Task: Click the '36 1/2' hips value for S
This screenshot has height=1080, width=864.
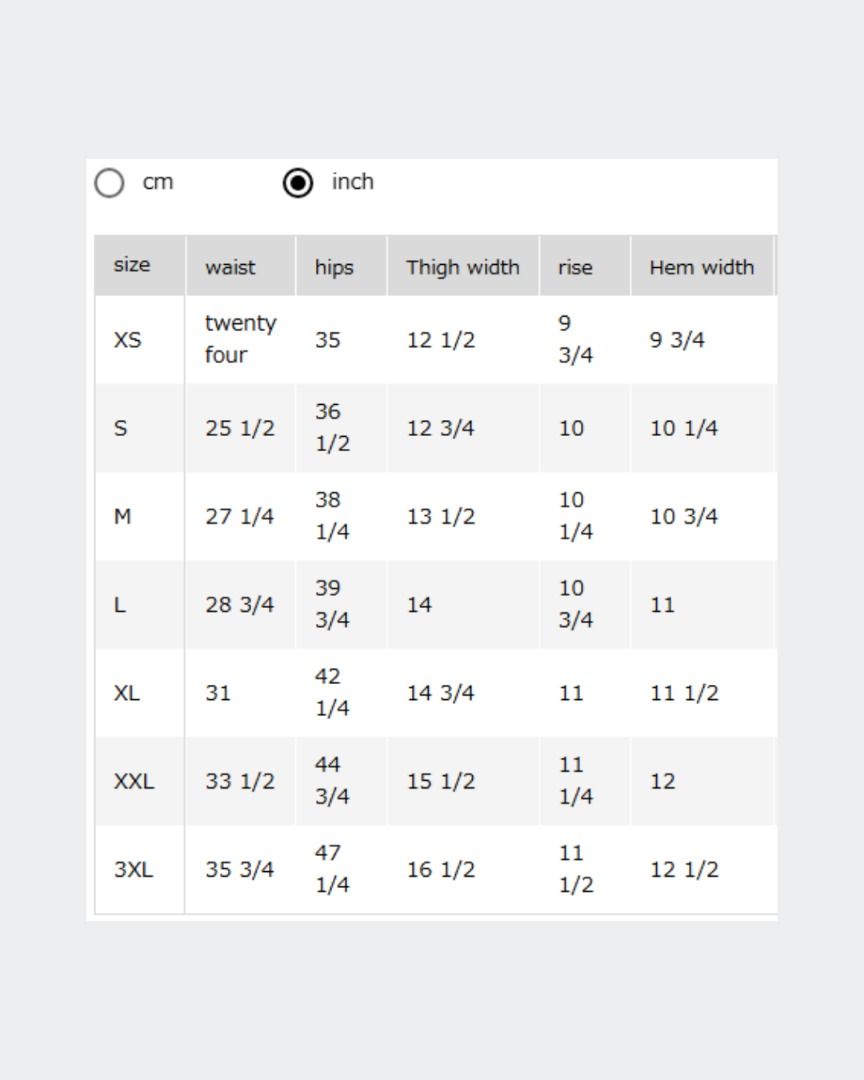Action: tap(333, 427)
